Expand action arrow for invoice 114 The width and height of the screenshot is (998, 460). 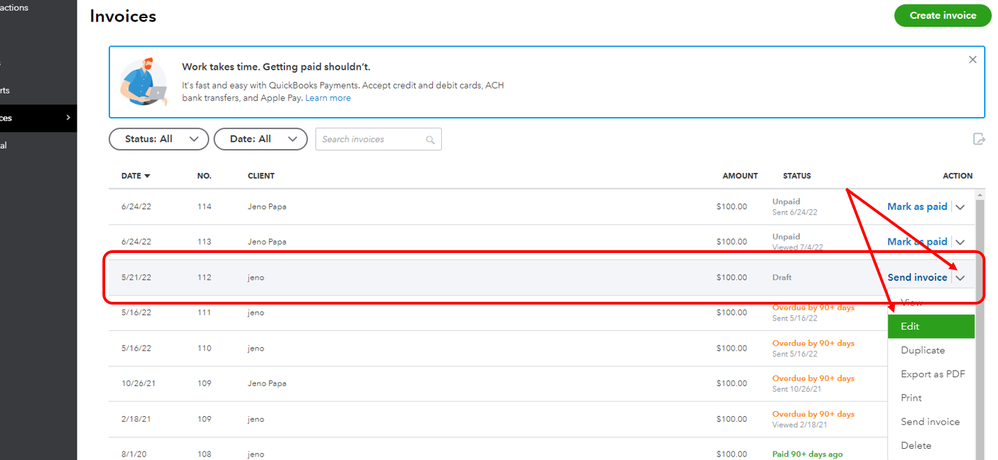tap(961, 207)
